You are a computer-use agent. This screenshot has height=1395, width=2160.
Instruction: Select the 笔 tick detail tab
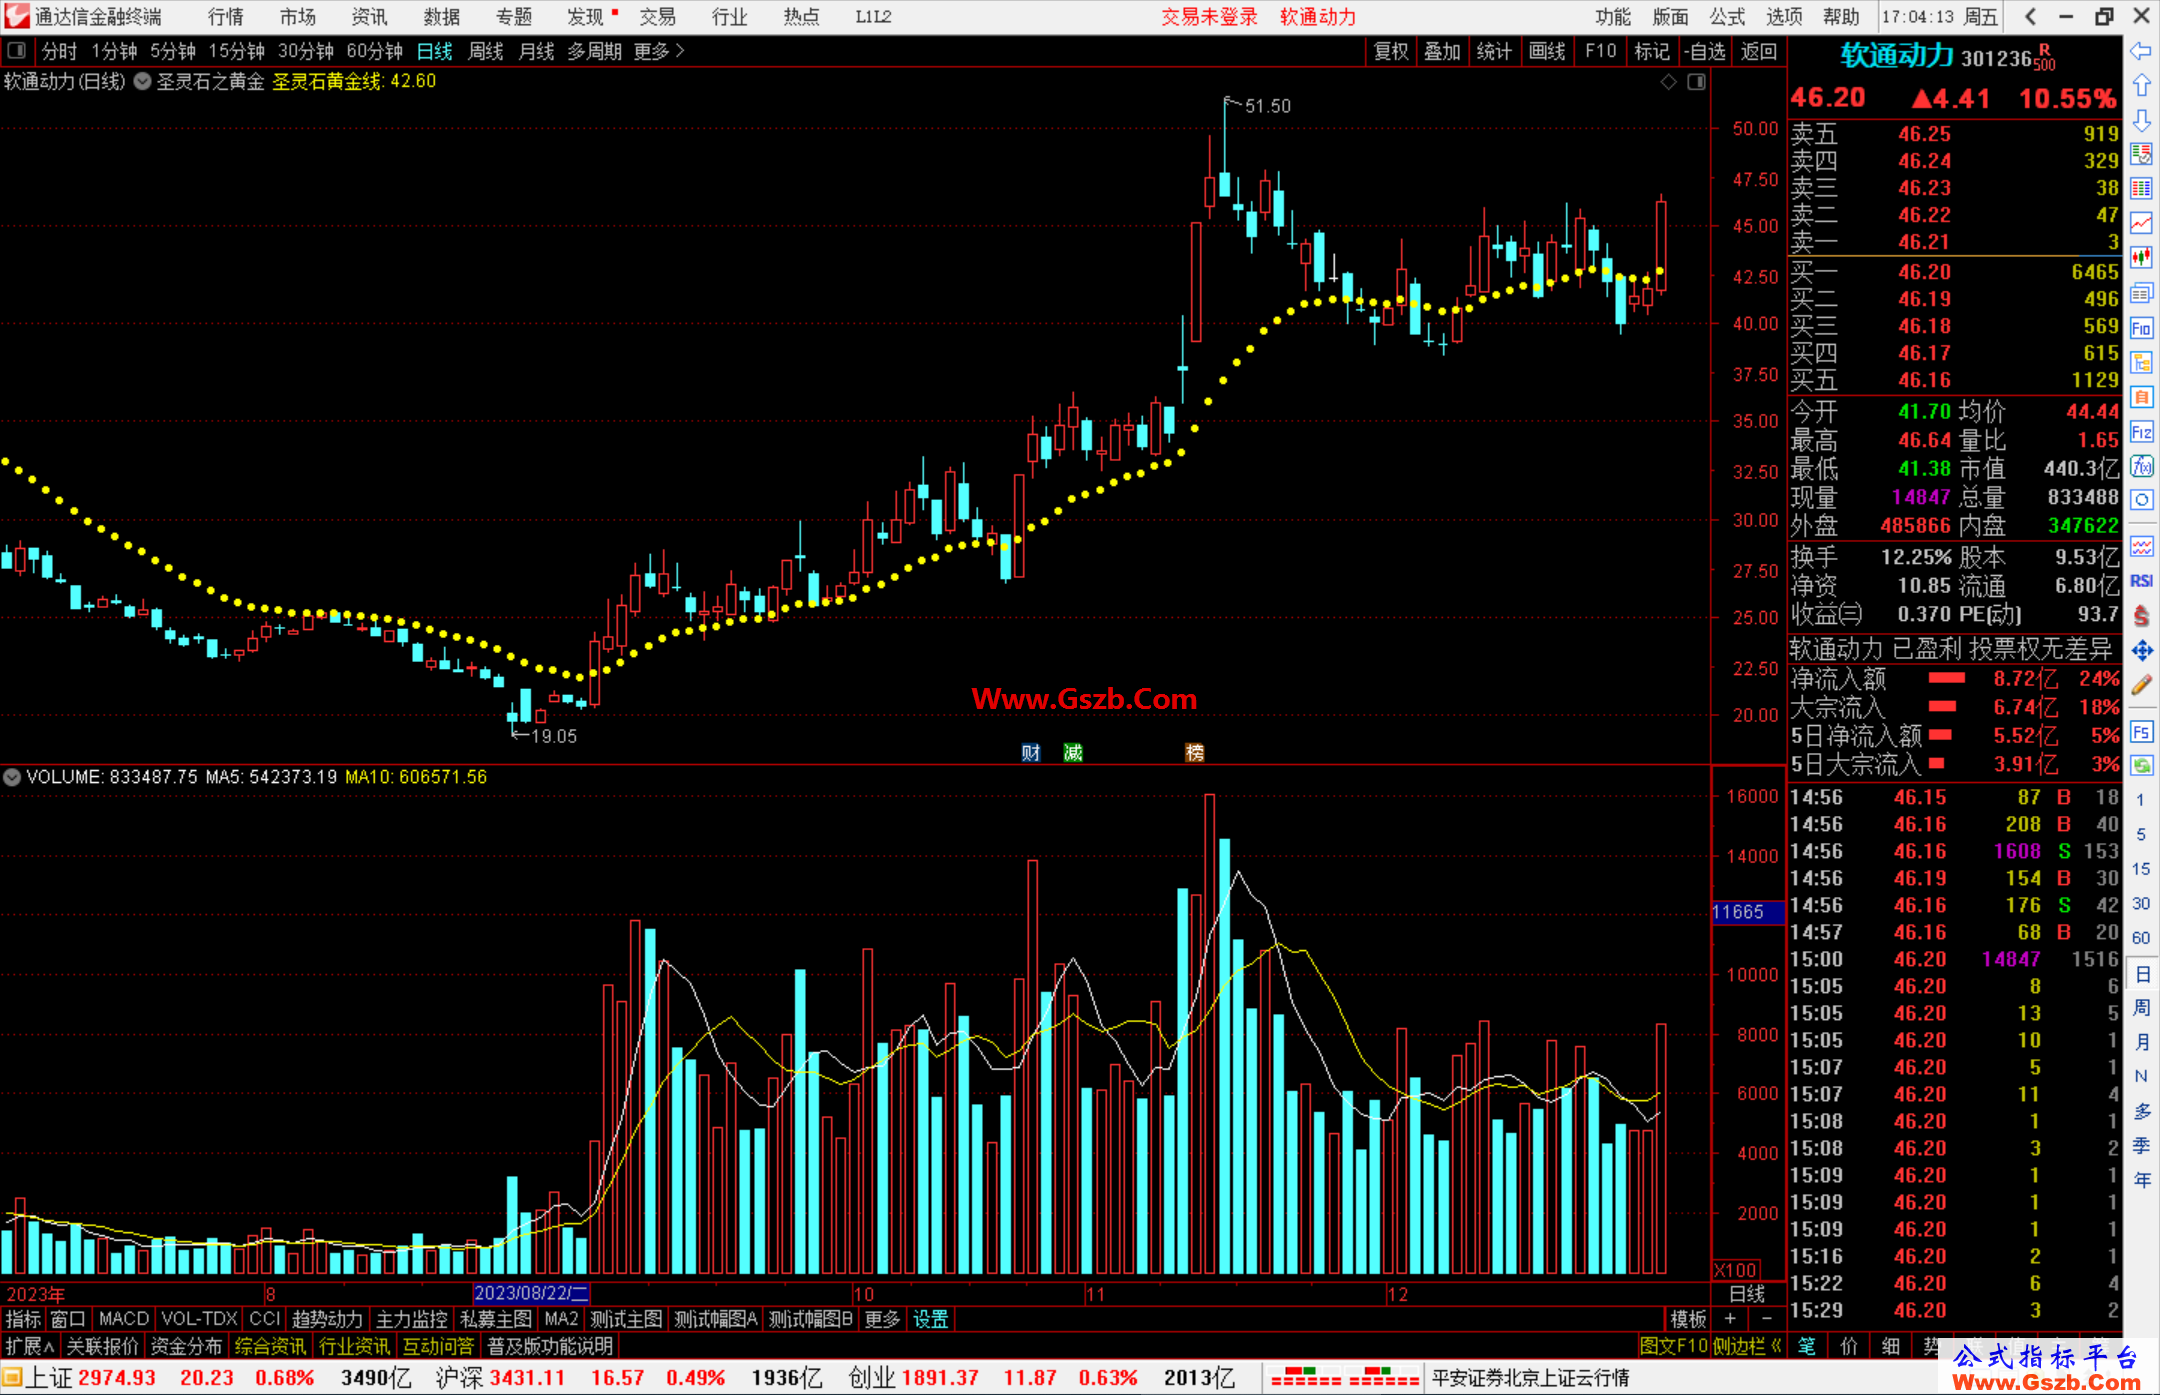click(x=1807, y=1346)
